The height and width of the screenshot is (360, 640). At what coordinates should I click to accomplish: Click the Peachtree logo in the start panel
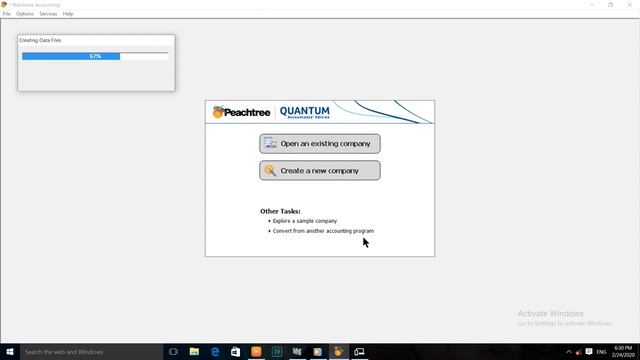[241, 112]
